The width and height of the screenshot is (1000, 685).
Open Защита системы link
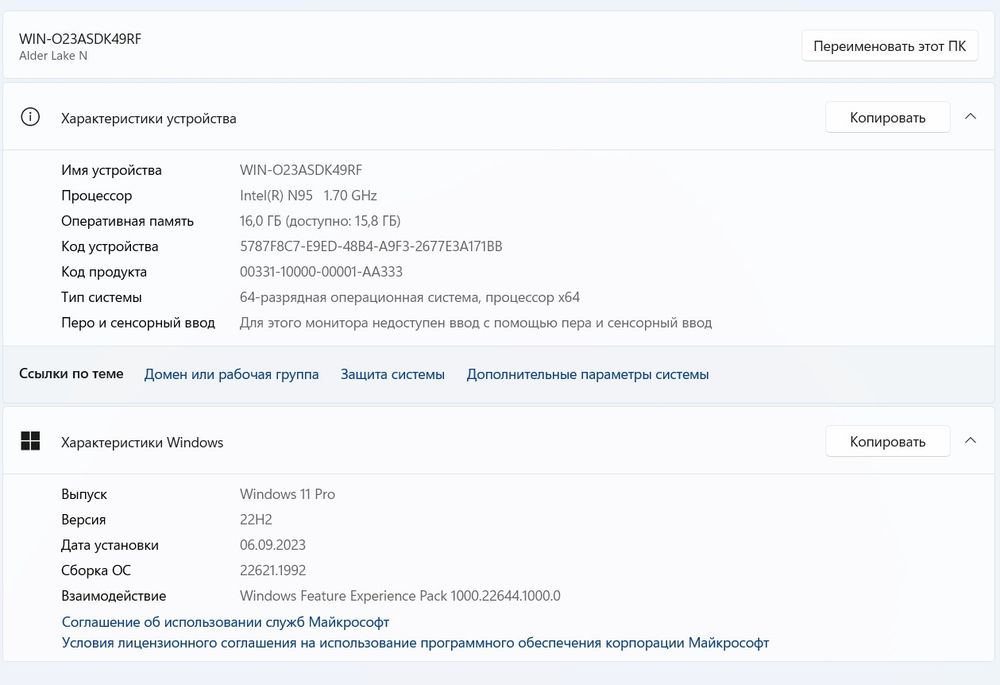pyautogui.click(x=392, y=374)
